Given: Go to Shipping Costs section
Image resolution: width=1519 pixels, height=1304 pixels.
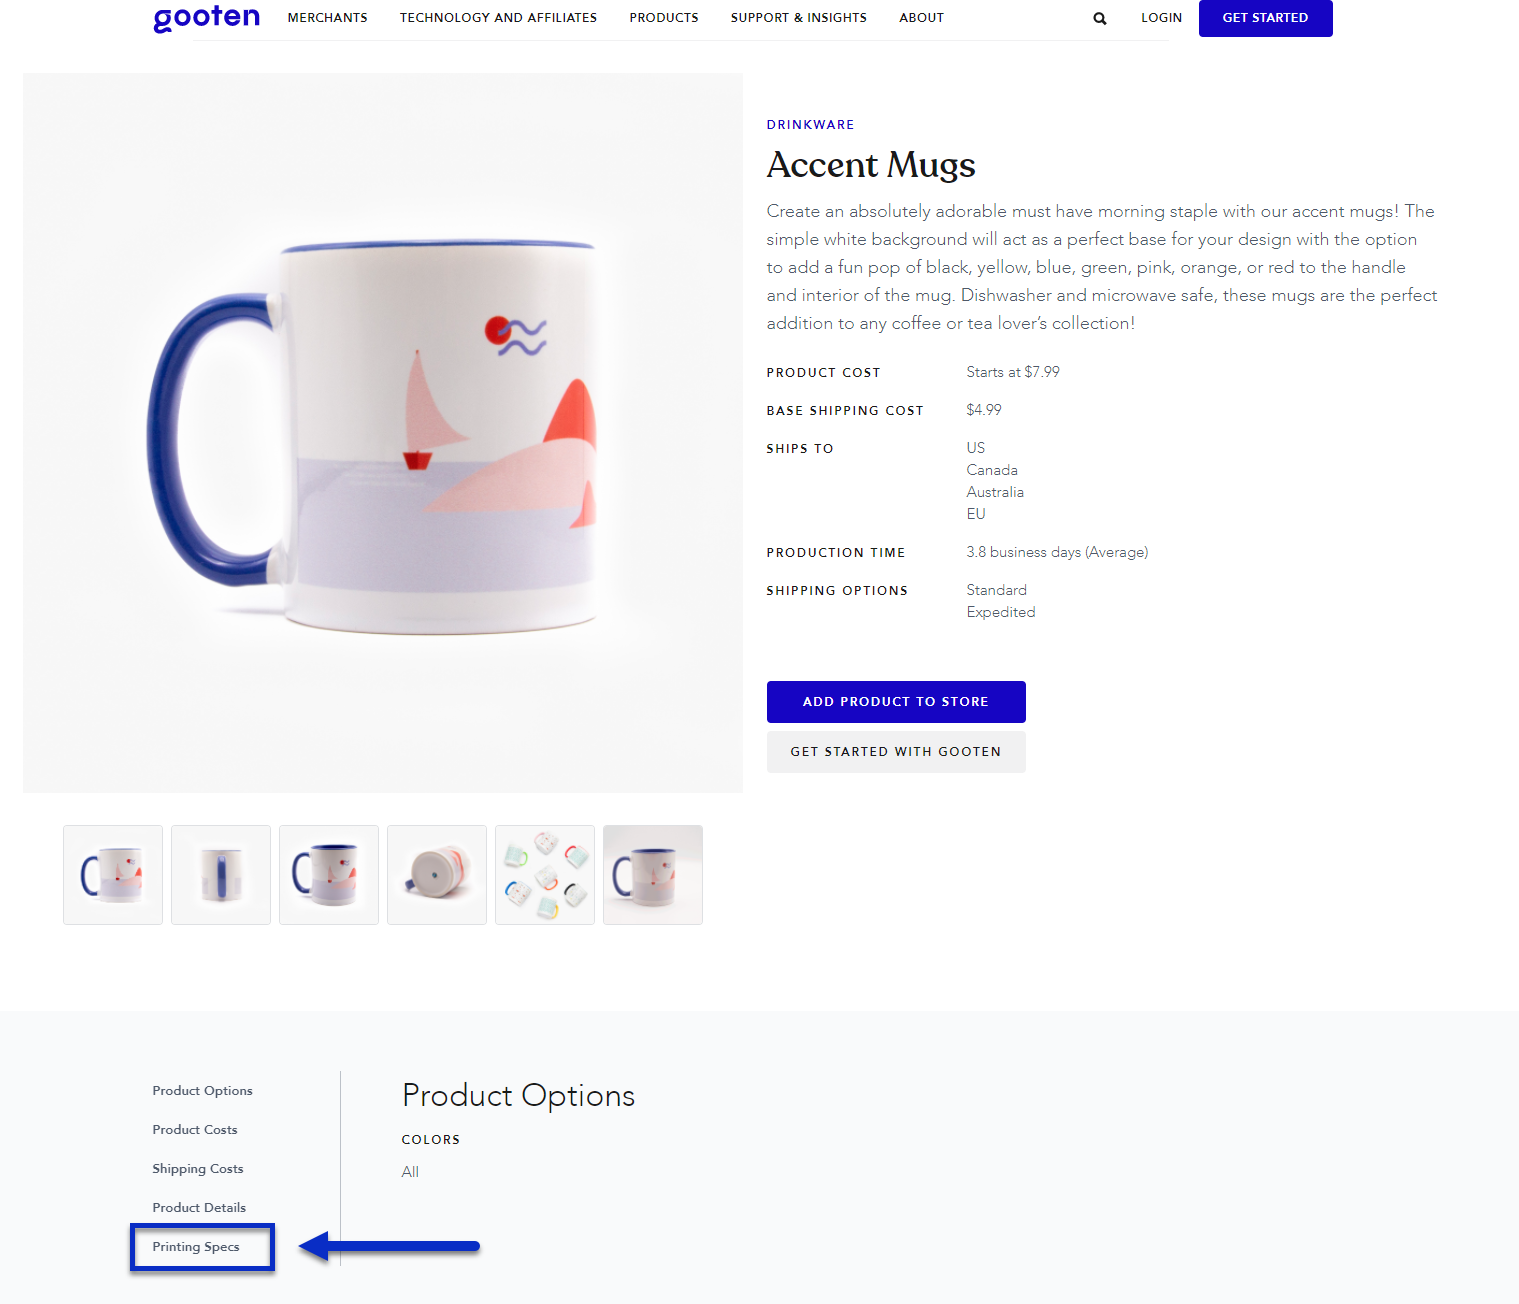Looking at the screenshot, I should pos(198,1169).
